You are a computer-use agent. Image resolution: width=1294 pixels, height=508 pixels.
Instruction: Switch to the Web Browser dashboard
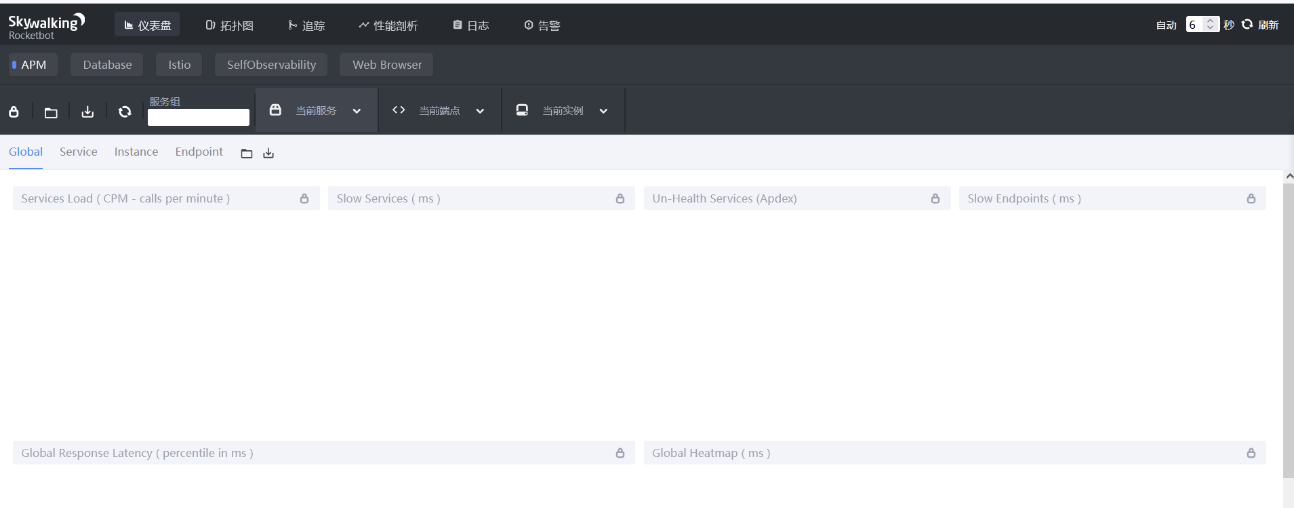click(x=387, y=65)
